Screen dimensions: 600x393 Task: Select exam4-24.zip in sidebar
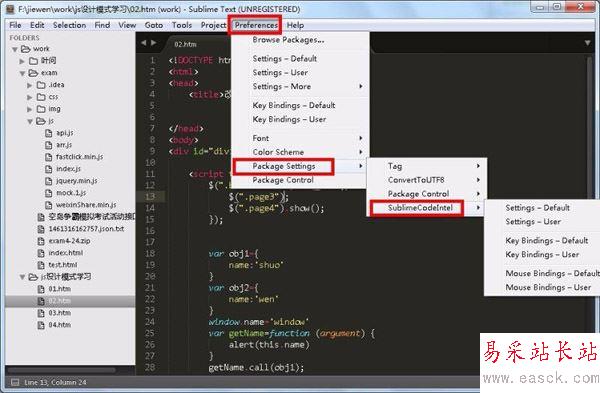[69, 241]
